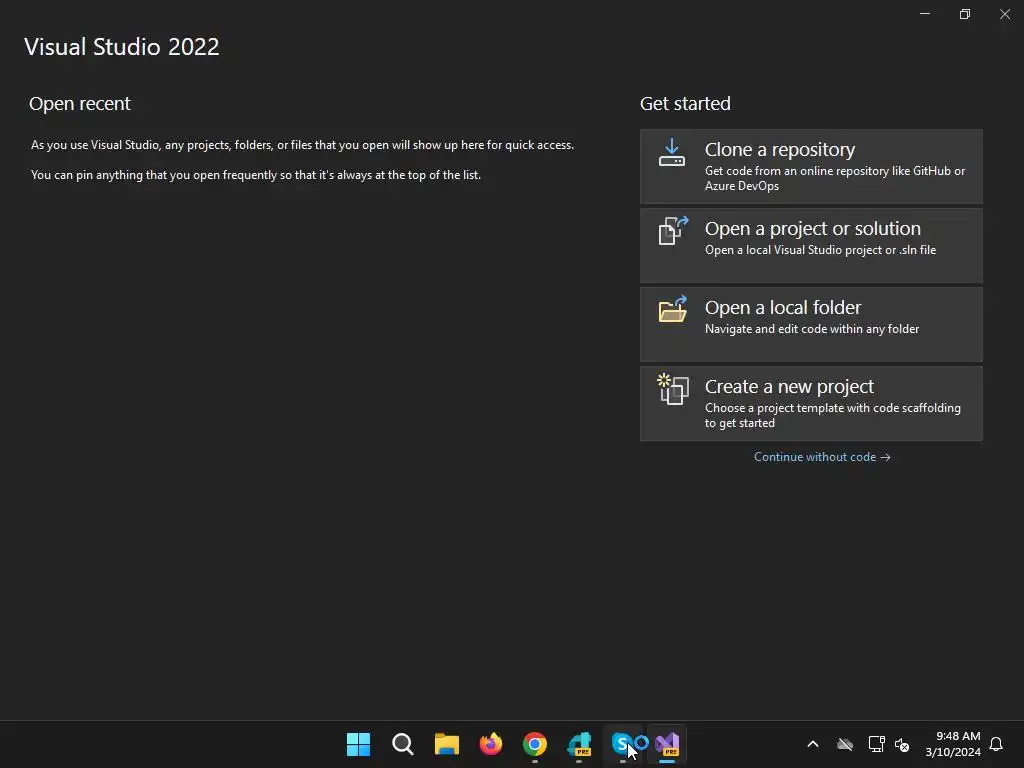
Task: Open the network status tray icon
Action: (876, 744)
